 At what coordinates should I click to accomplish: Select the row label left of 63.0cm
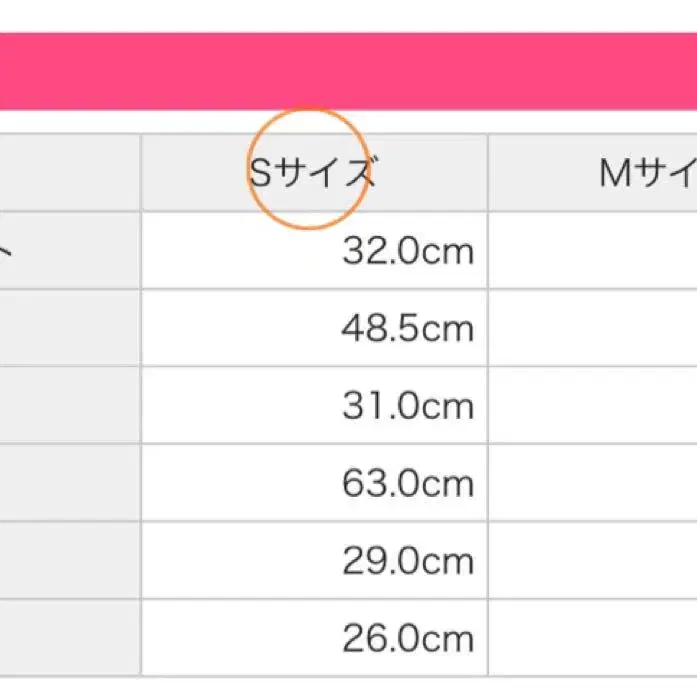pos(69,484)
